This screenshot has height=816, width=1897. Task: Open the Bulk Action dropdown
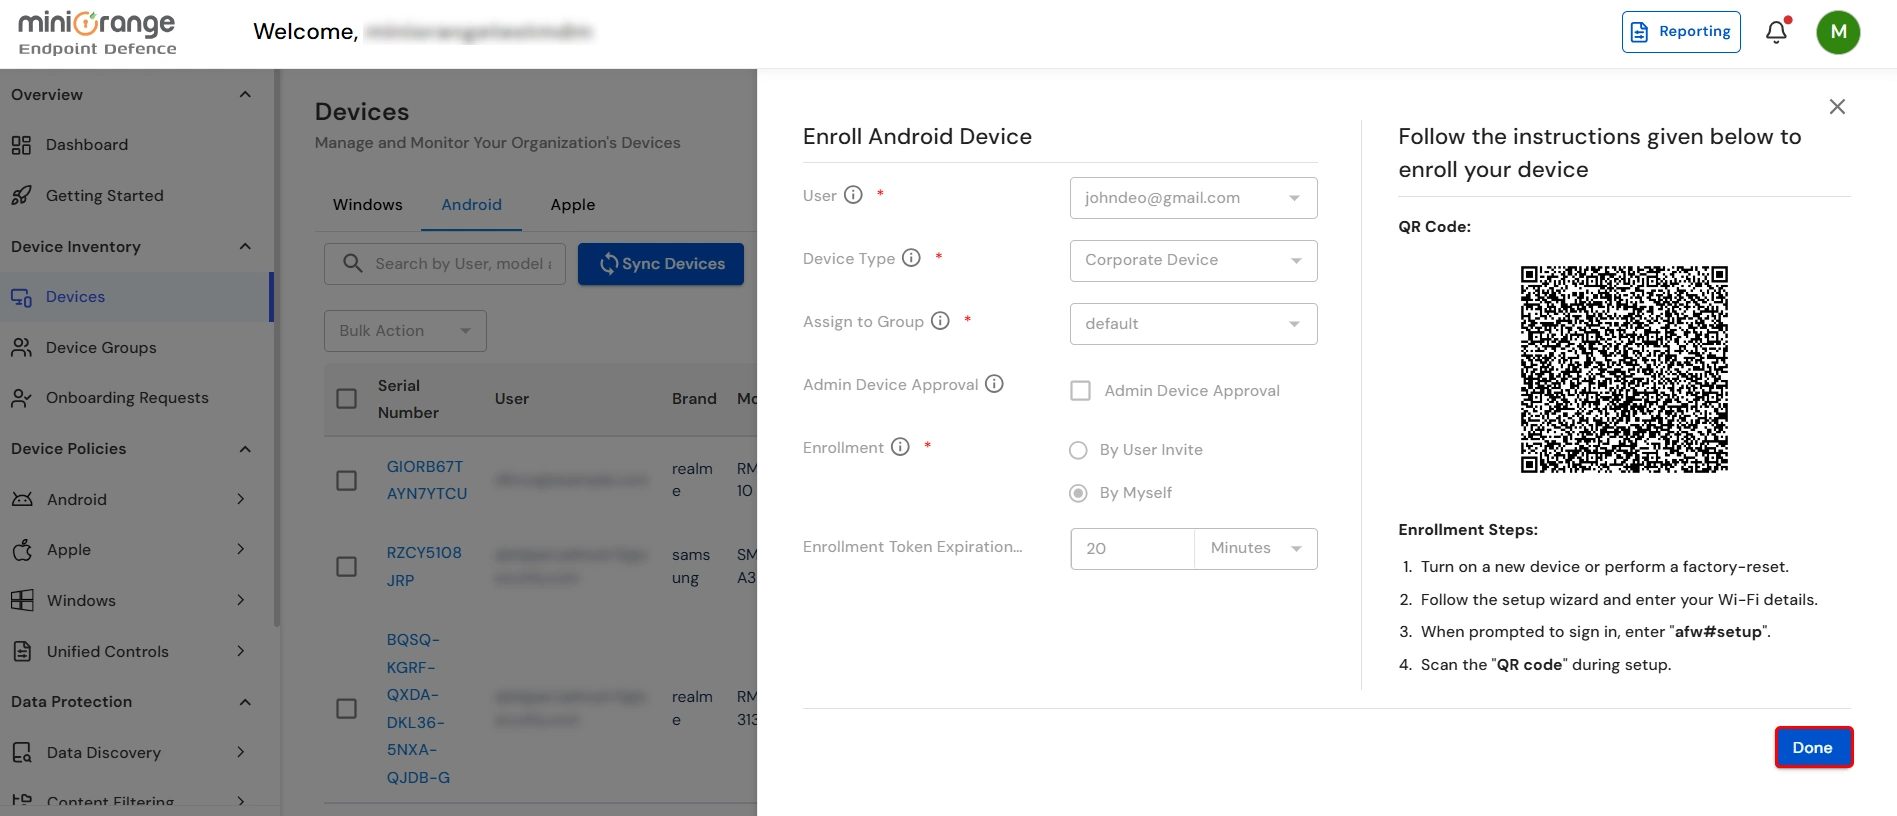[x=405, y=331]
